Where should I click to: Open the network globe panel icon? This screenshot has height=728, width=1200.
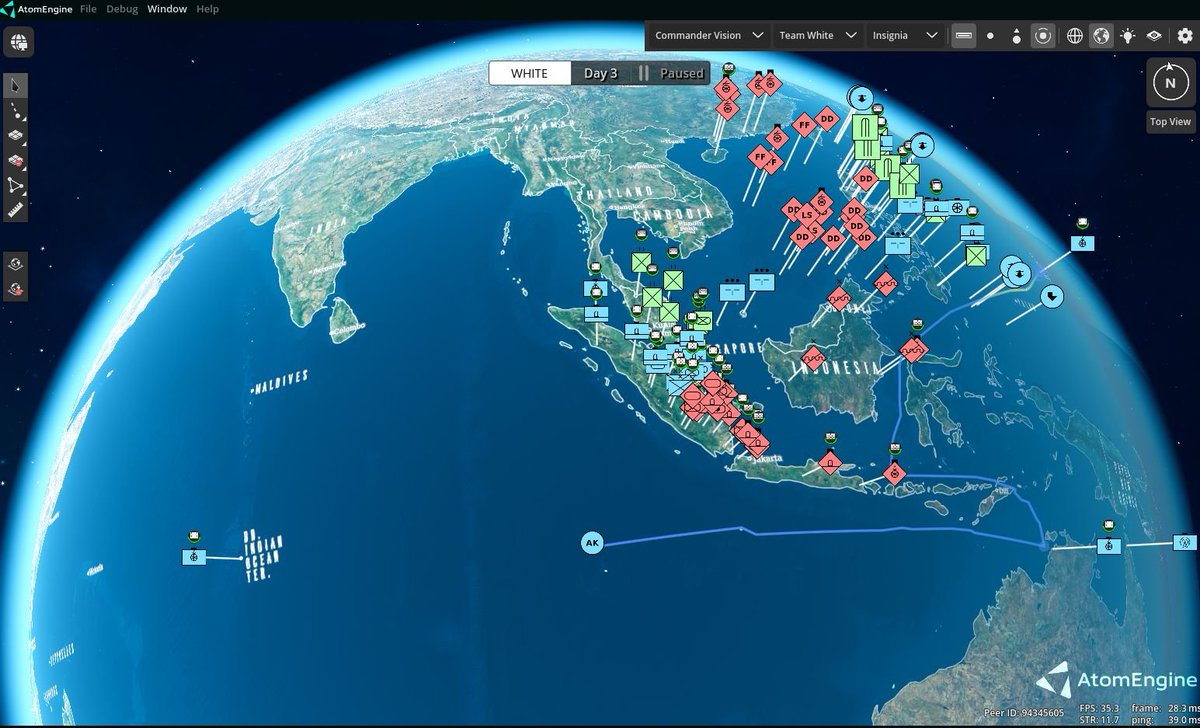tap(20, 42)
